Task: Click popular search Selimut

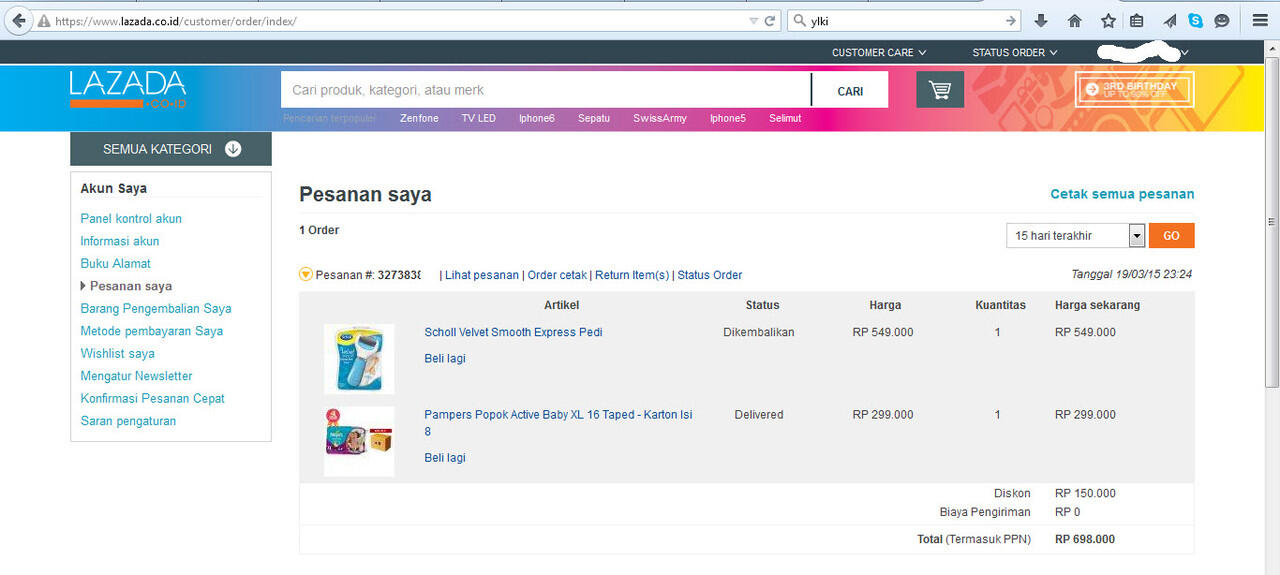Action: [785, 118]
